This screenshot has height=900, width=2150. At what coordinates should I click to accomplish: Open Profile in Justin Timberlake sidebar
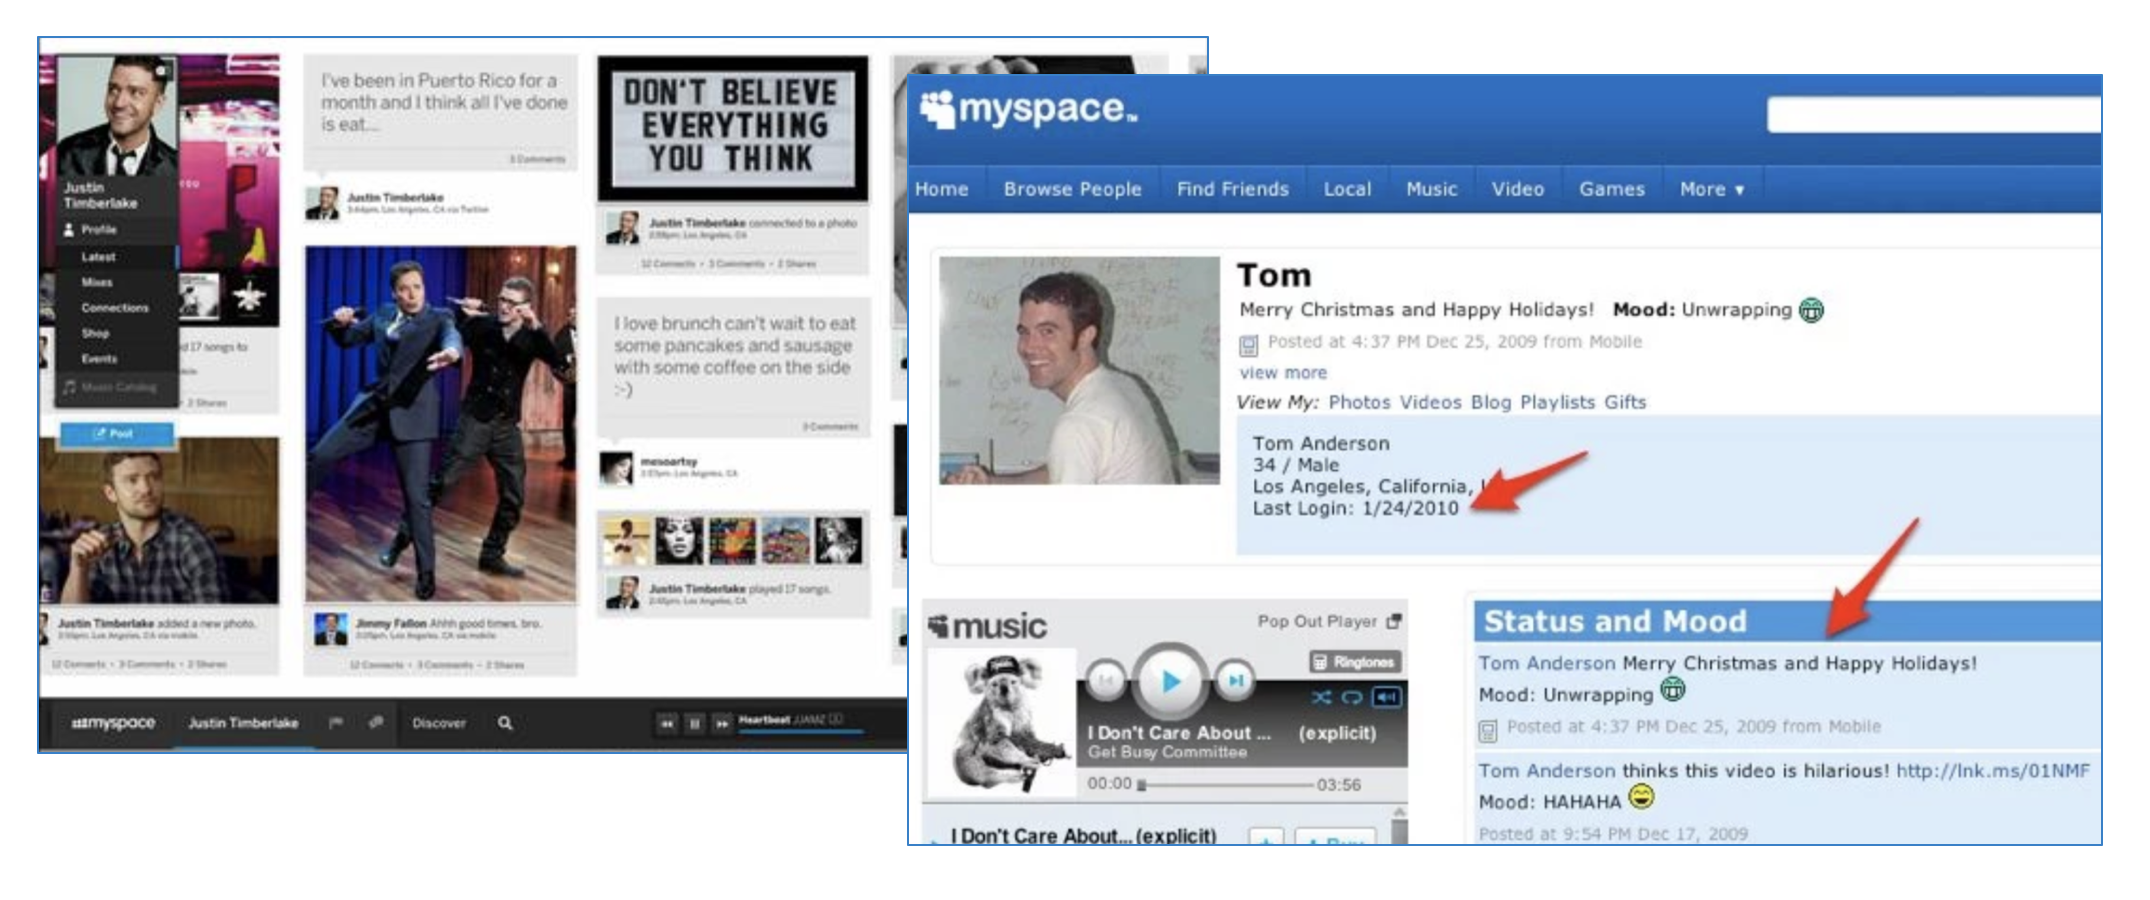point(99,229)
